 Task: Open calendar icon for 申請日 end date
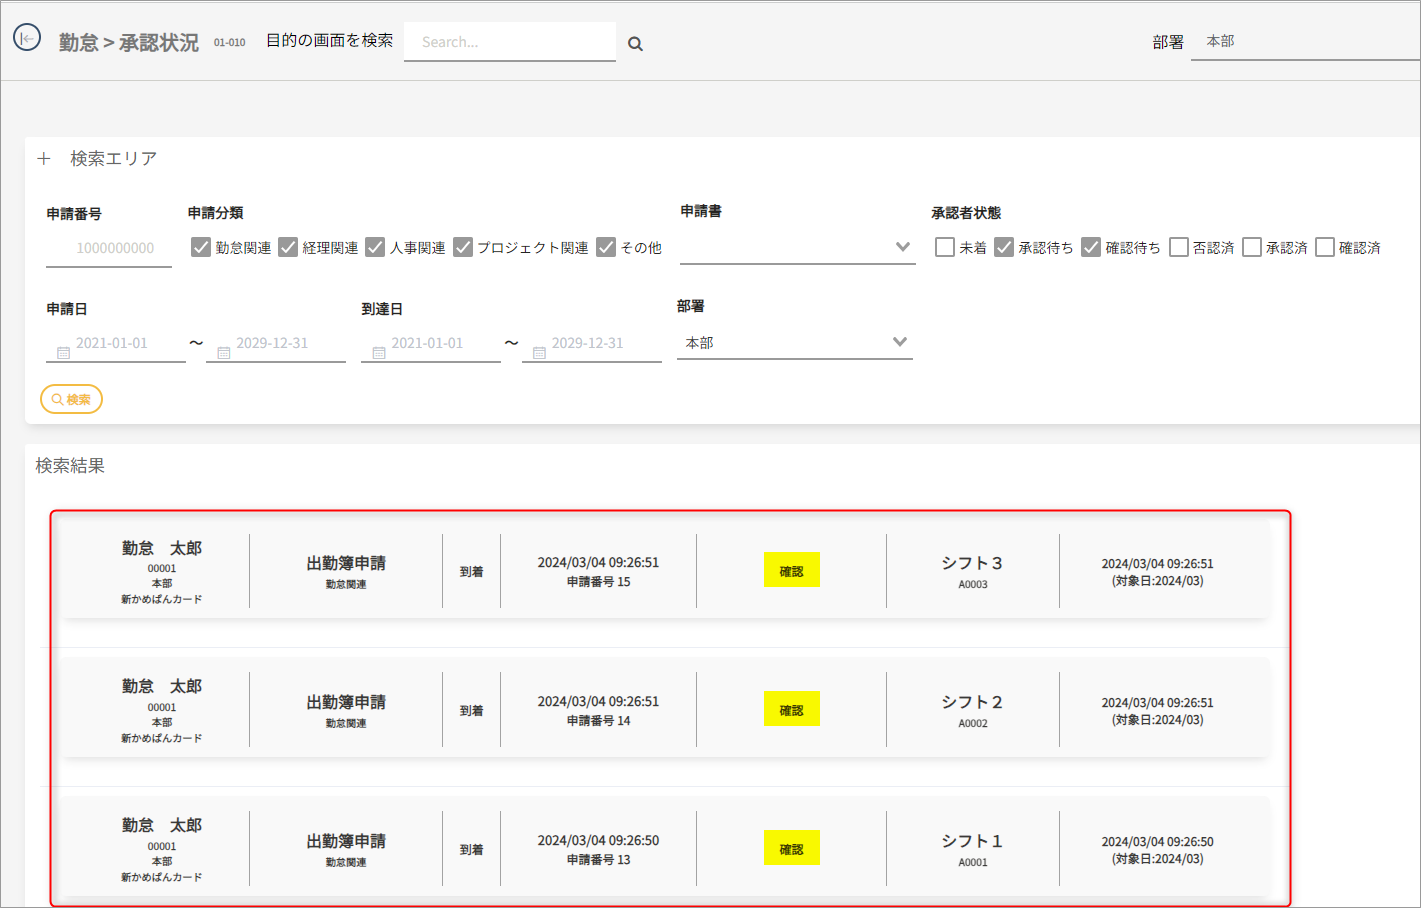click(x=224, y=352)
